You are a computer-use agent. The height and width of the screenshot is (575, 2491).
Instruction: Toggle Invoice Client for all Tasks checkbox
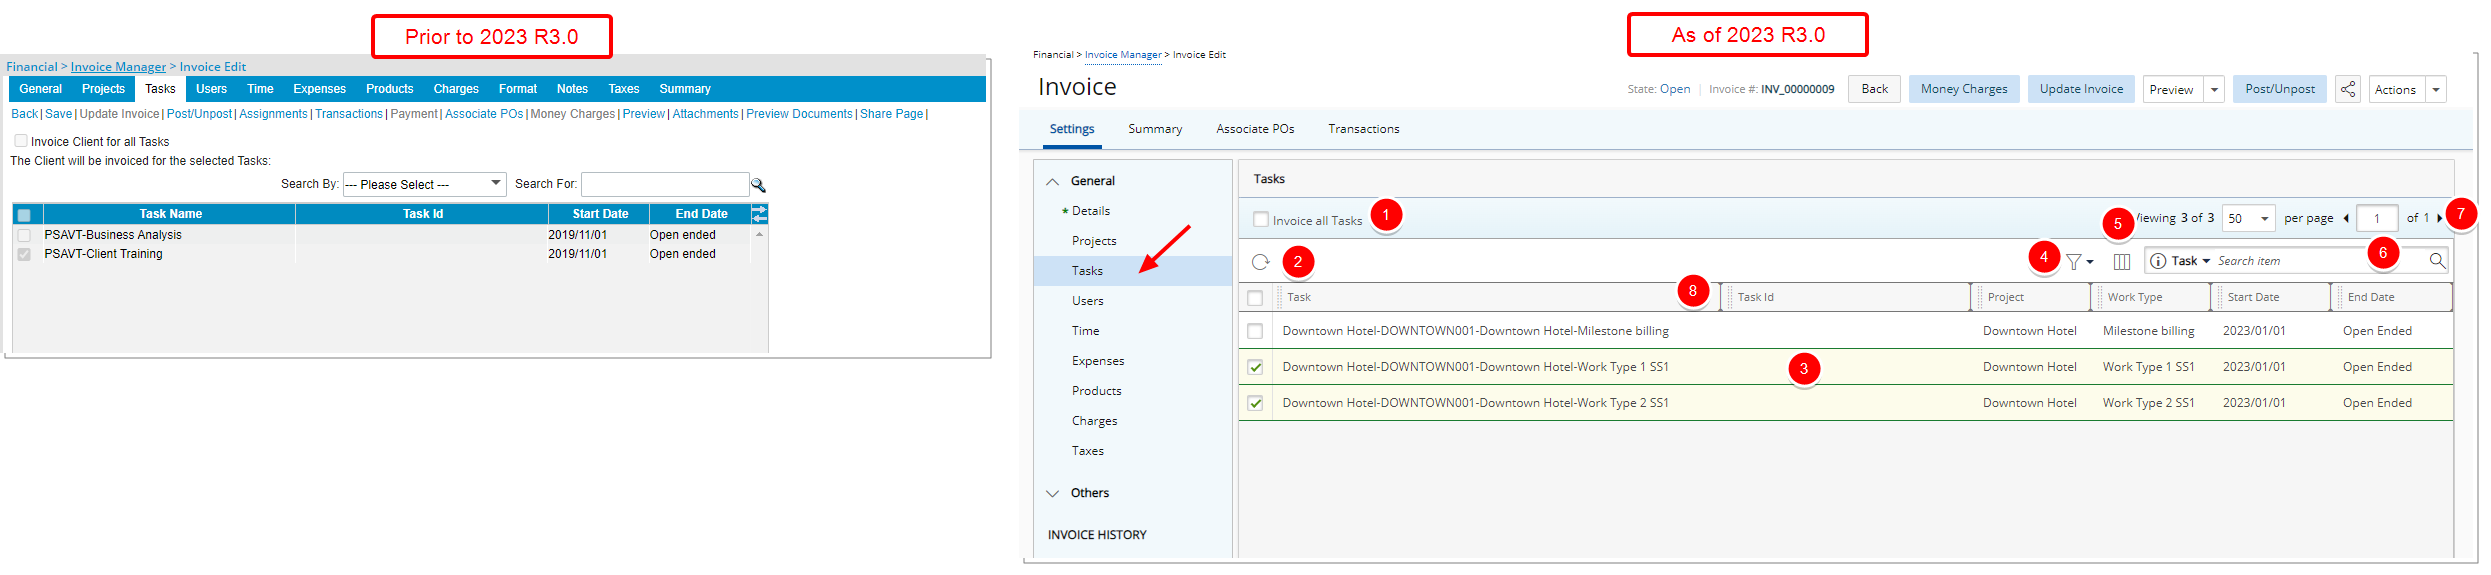[21, 141]
